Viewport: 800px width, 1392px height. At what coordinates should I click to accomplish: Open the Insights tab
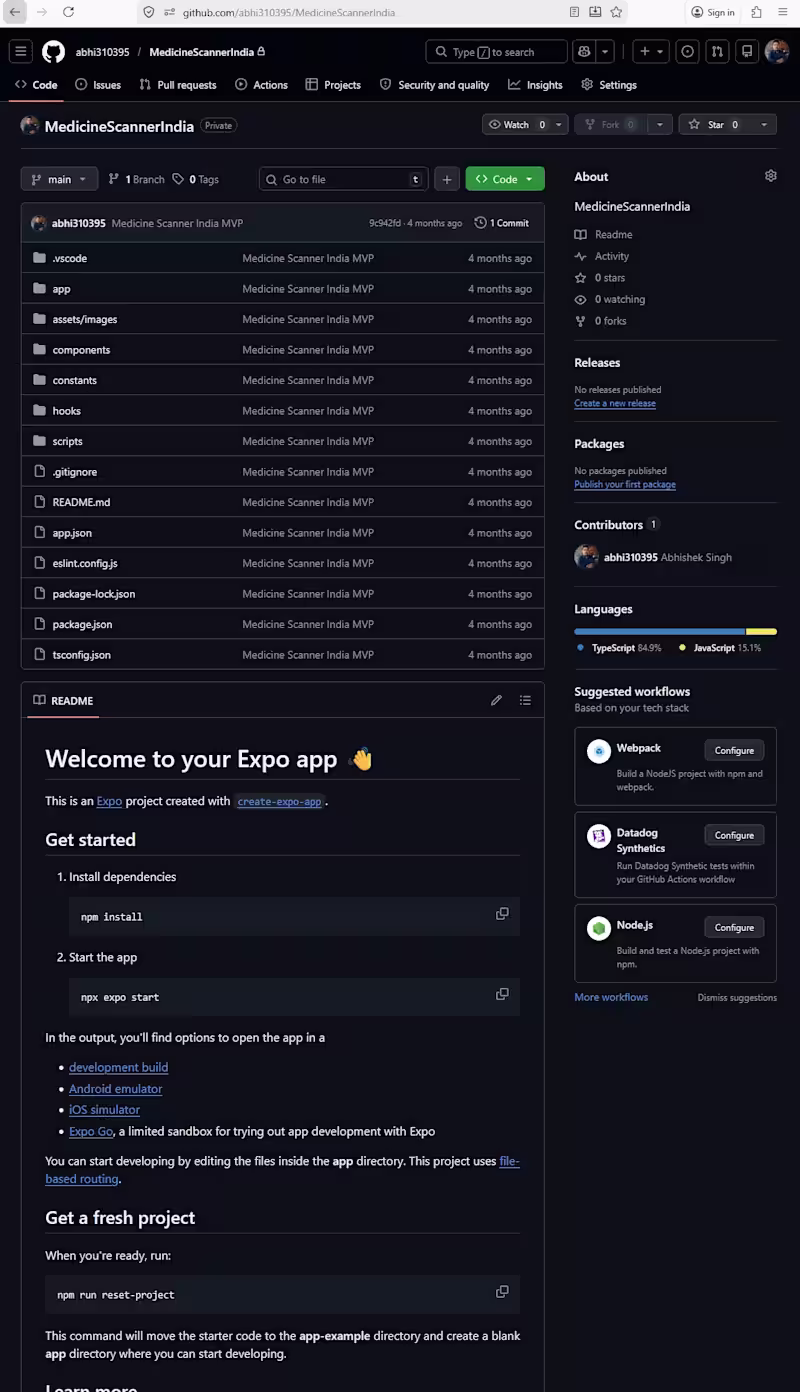[x=536, y=85]
